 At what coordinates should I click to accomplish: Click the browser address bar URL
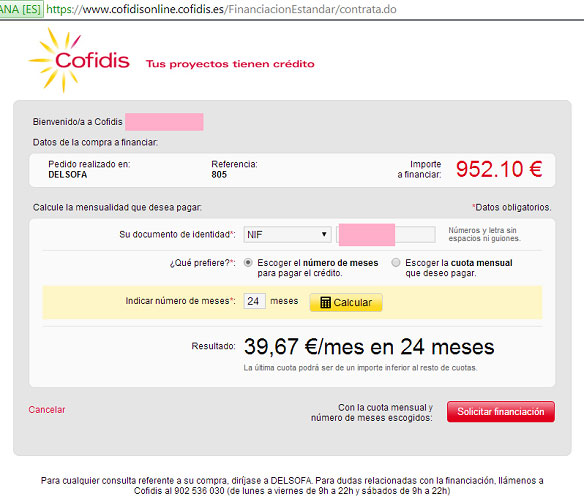pyautogui.click(x=221, y=9)
